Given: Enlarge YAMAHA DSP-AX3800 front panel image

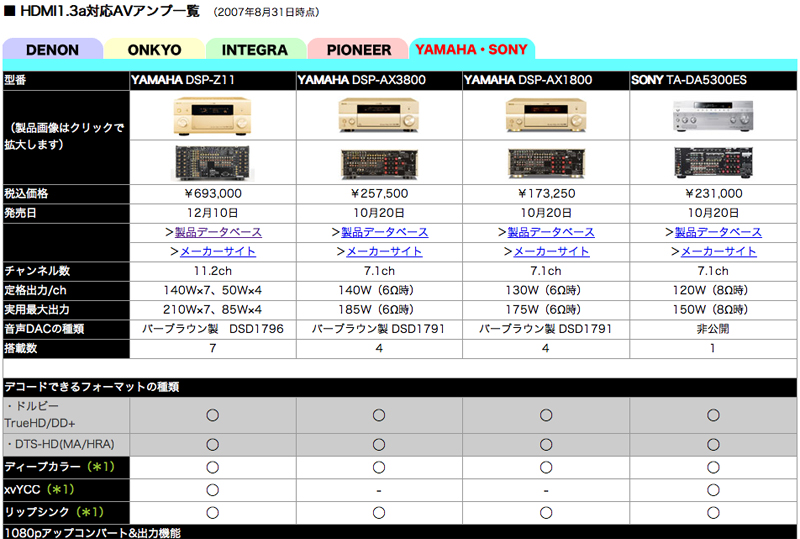Looking at the screenshot, I should 379,115.
